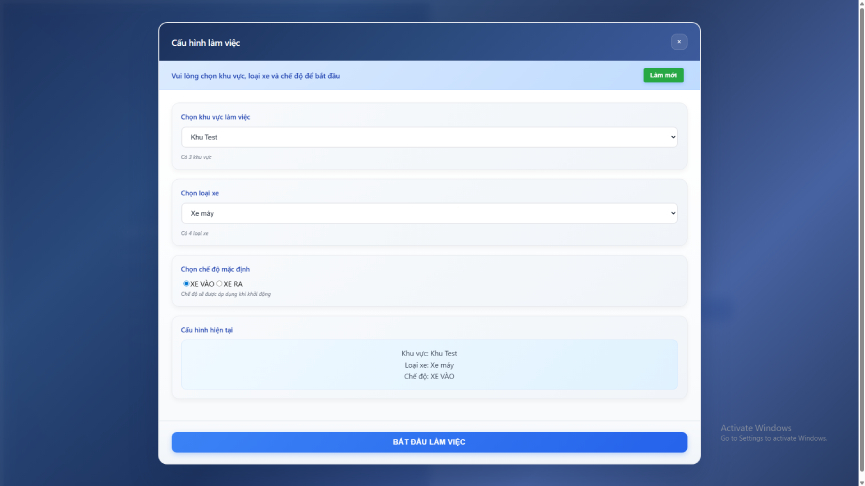Click the Vui lòng chọn khu vực instruction text

[x=256, y=76]
